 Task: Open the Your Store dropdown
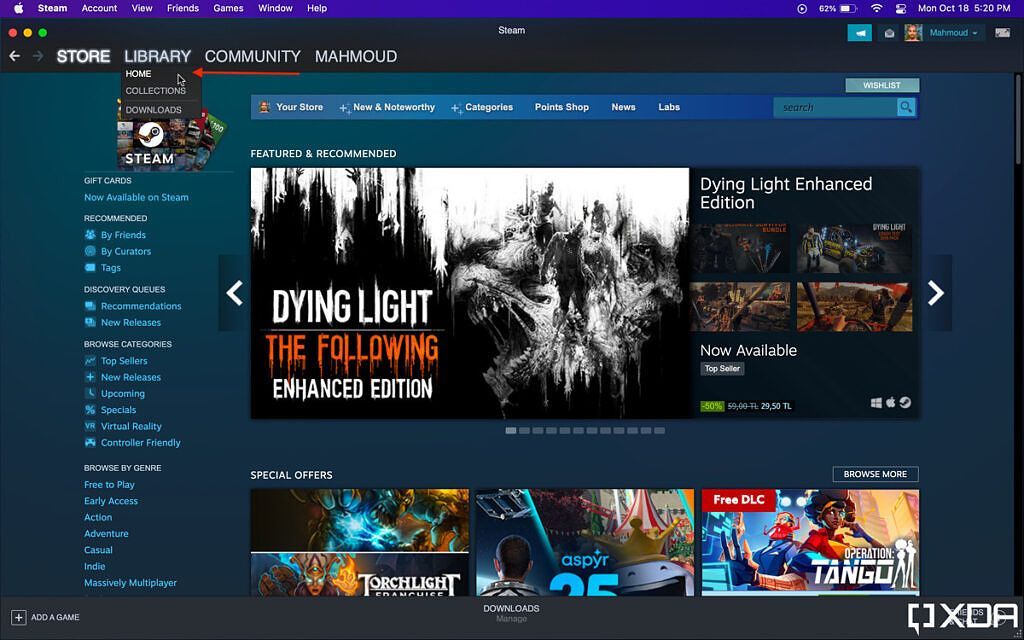coord(291,107)
